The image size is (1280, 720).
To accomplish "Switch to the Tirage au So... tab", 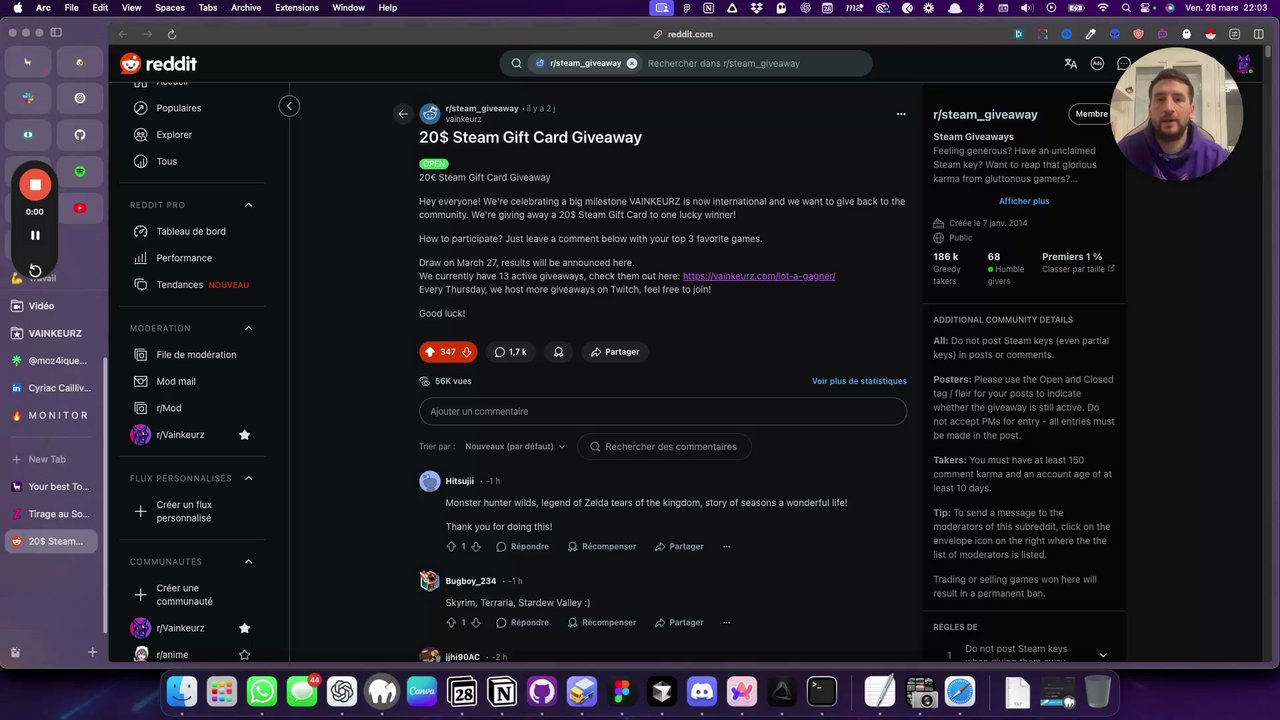I will (x=53, y=514).
